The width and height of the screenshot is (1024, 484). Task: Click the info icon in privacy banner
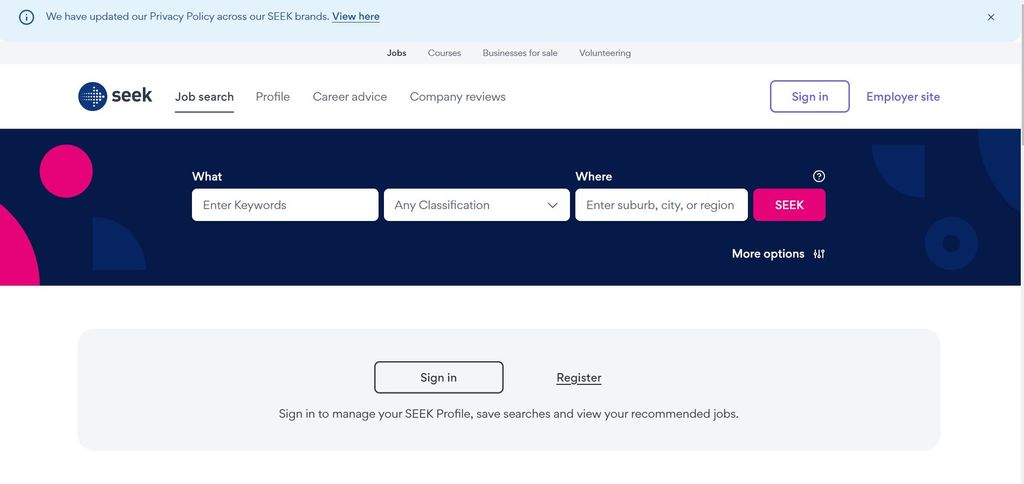27,17
